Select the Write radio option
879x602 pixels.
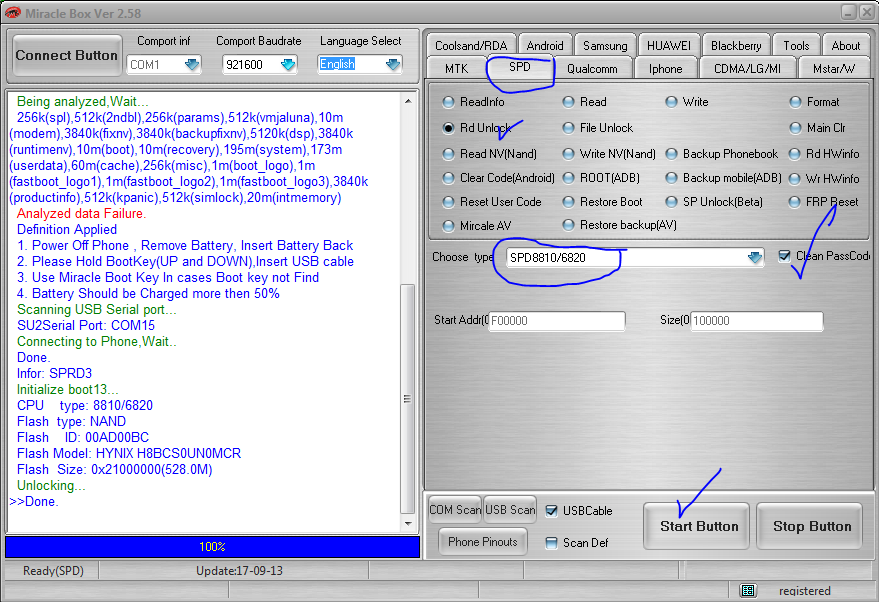pos(671,102)
